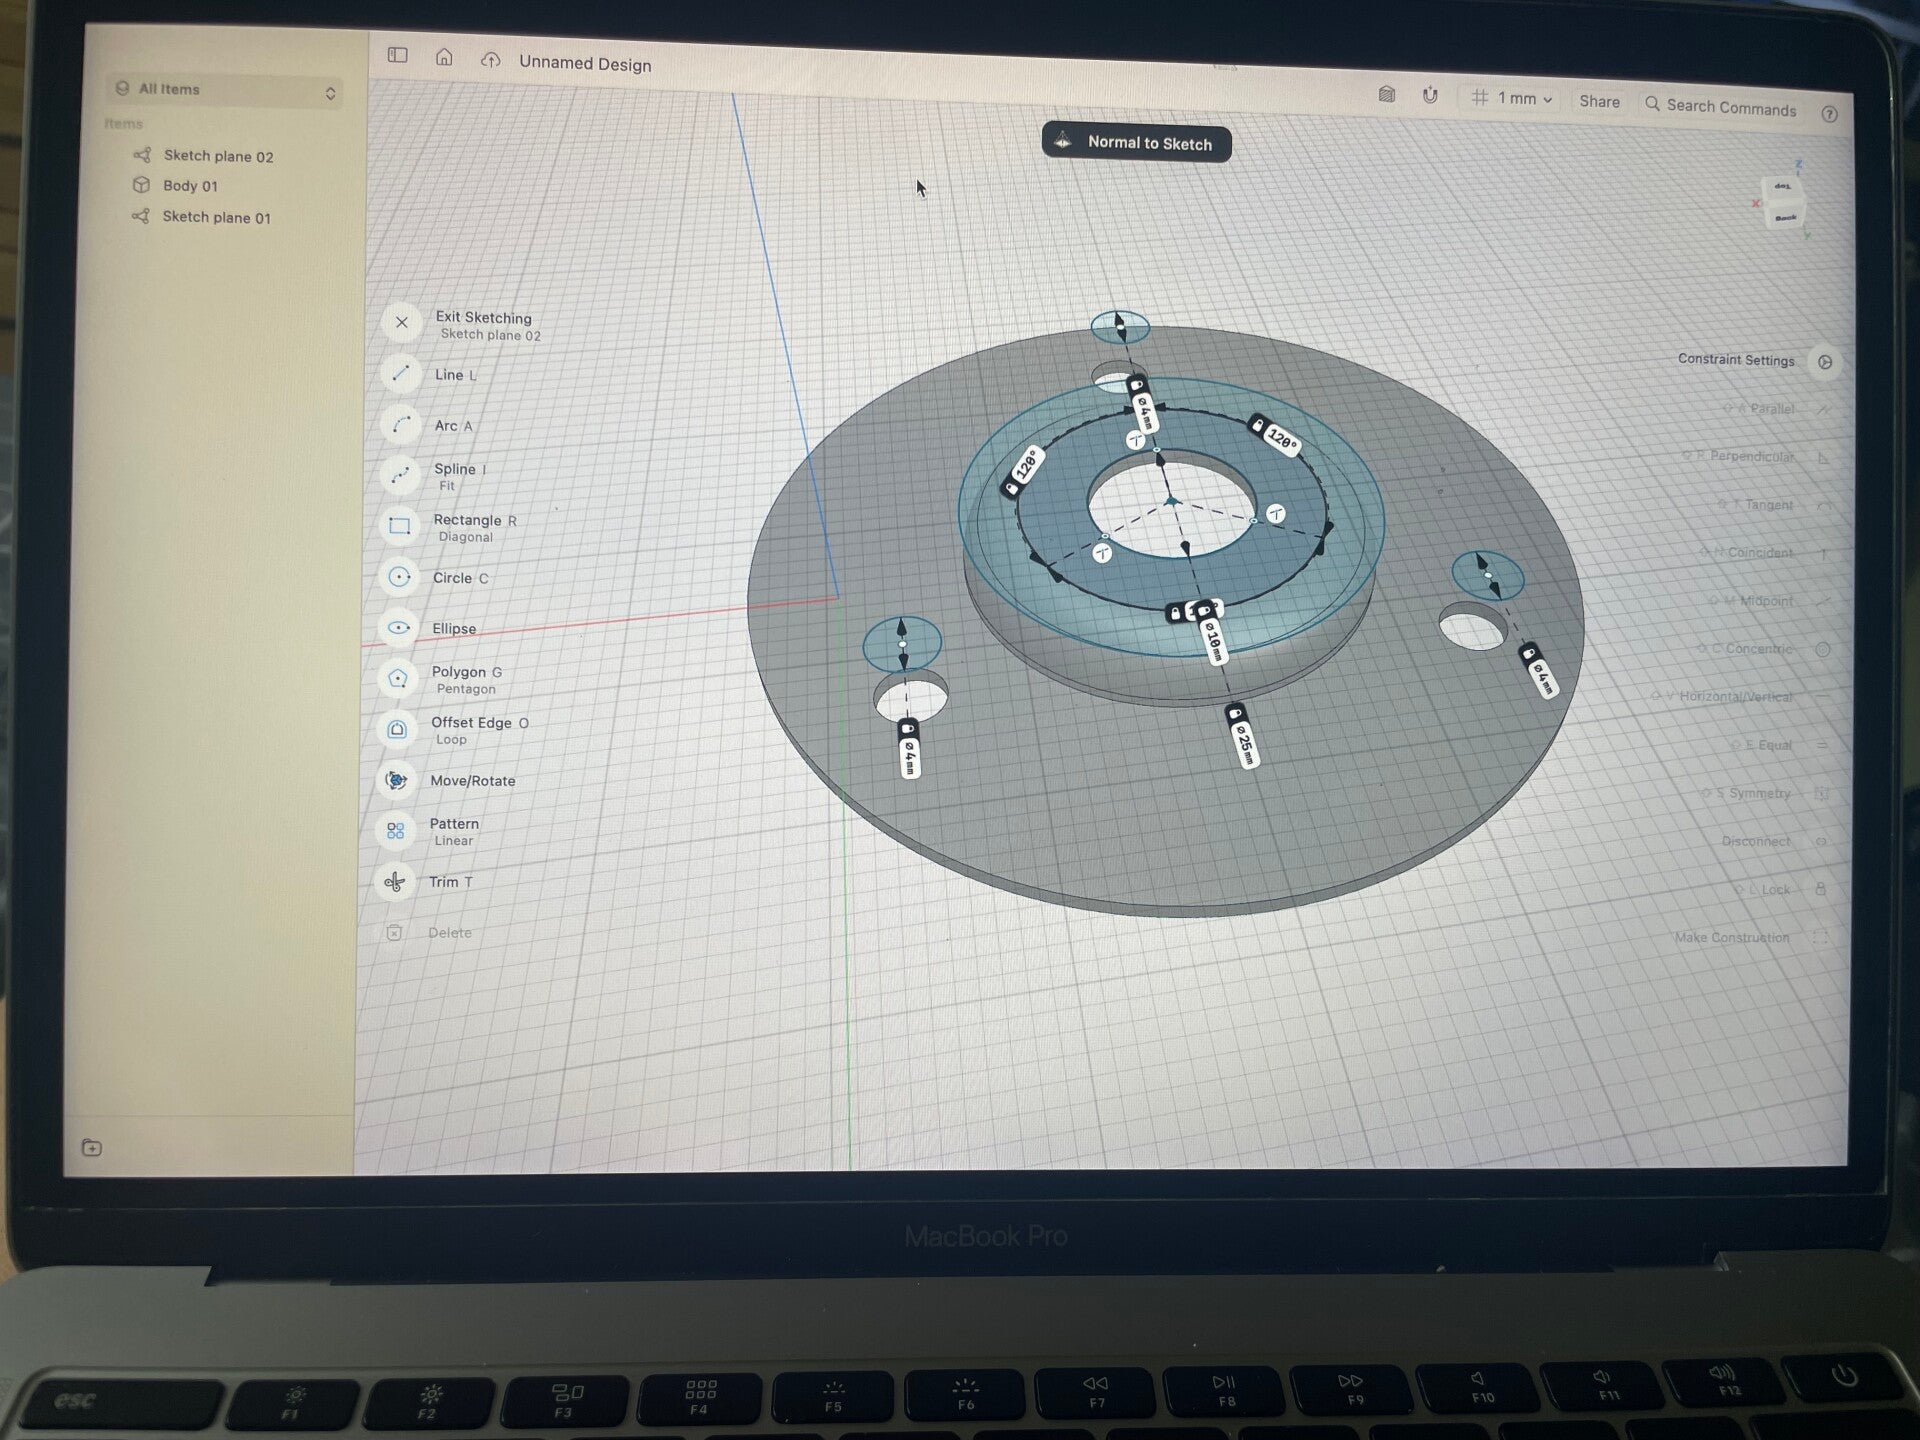
Task: Activate the Move/Rotate tool
Action: [x=396, y=780]
